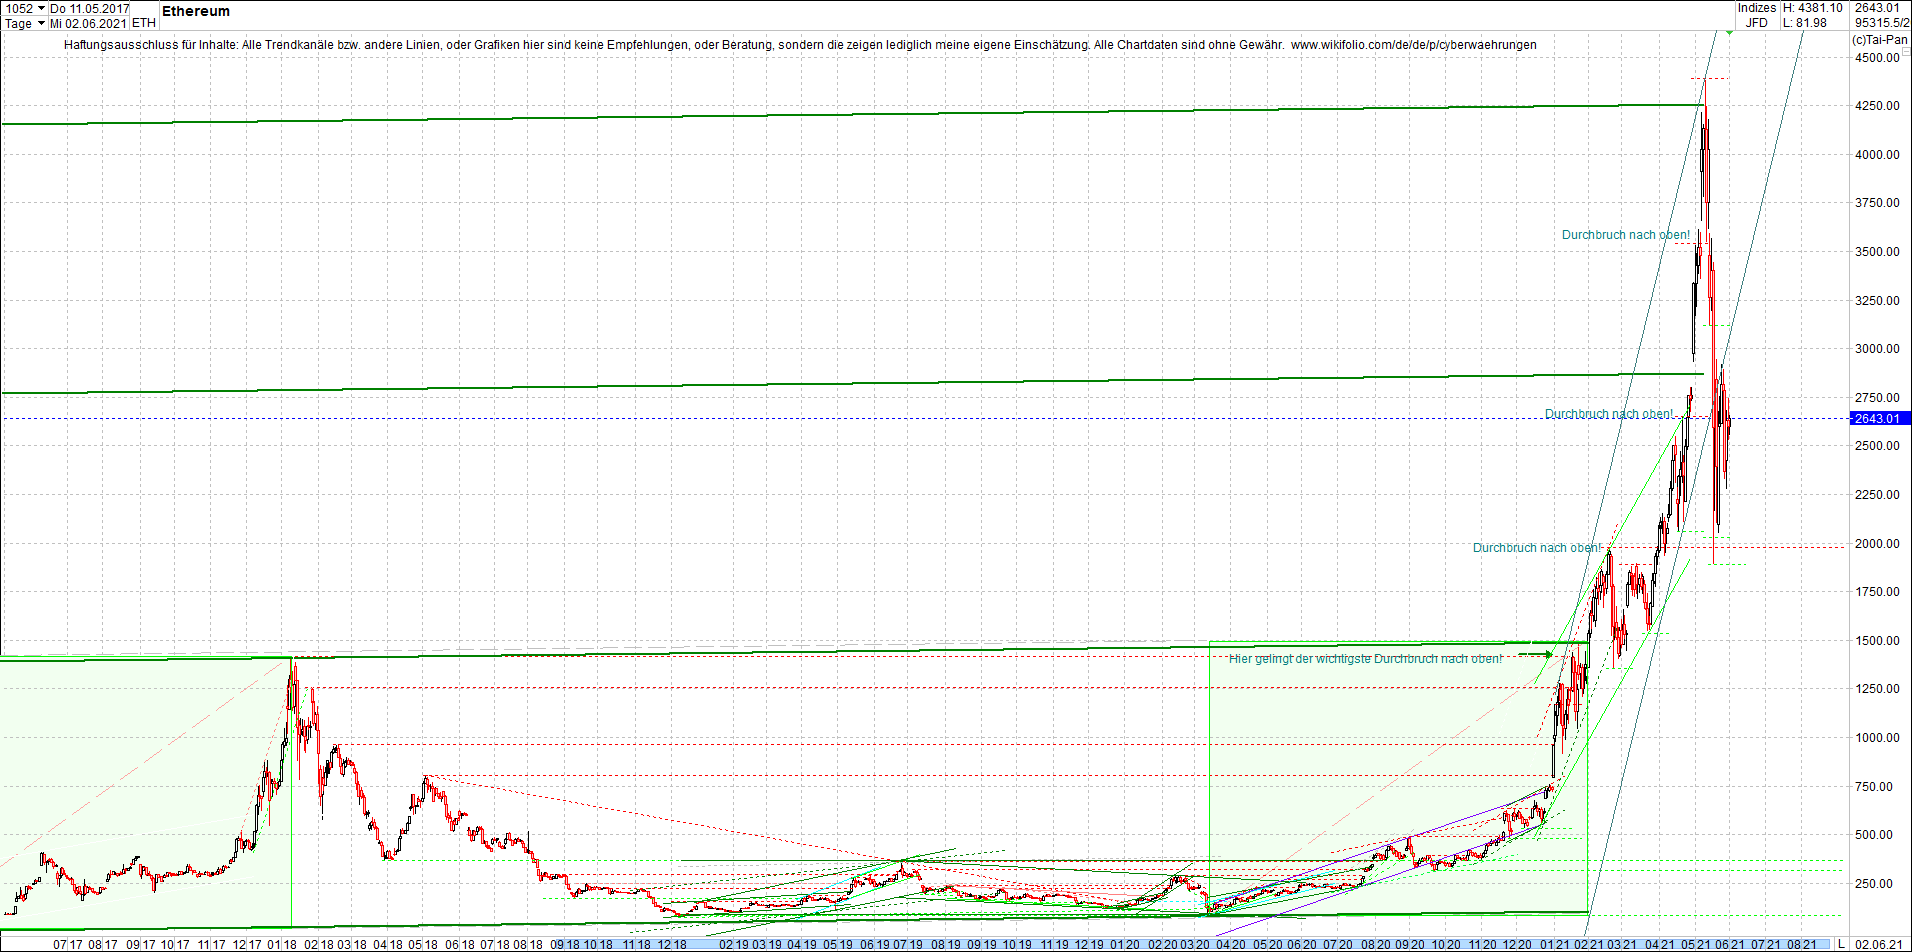Click the 02 19 time axis label
The image size is (1912, 952).
734,944
